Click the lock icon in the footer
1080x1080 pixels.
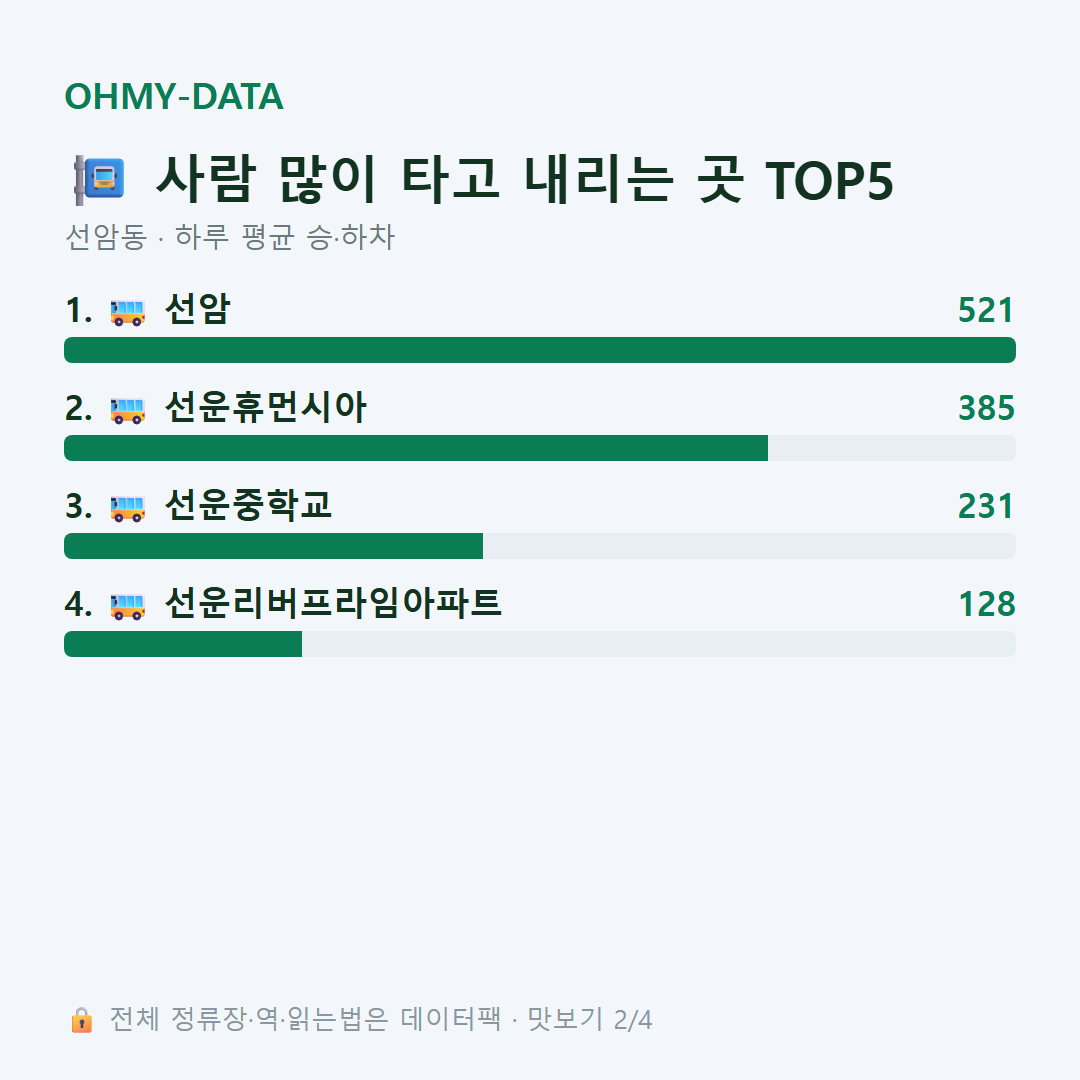point(81,1020)
